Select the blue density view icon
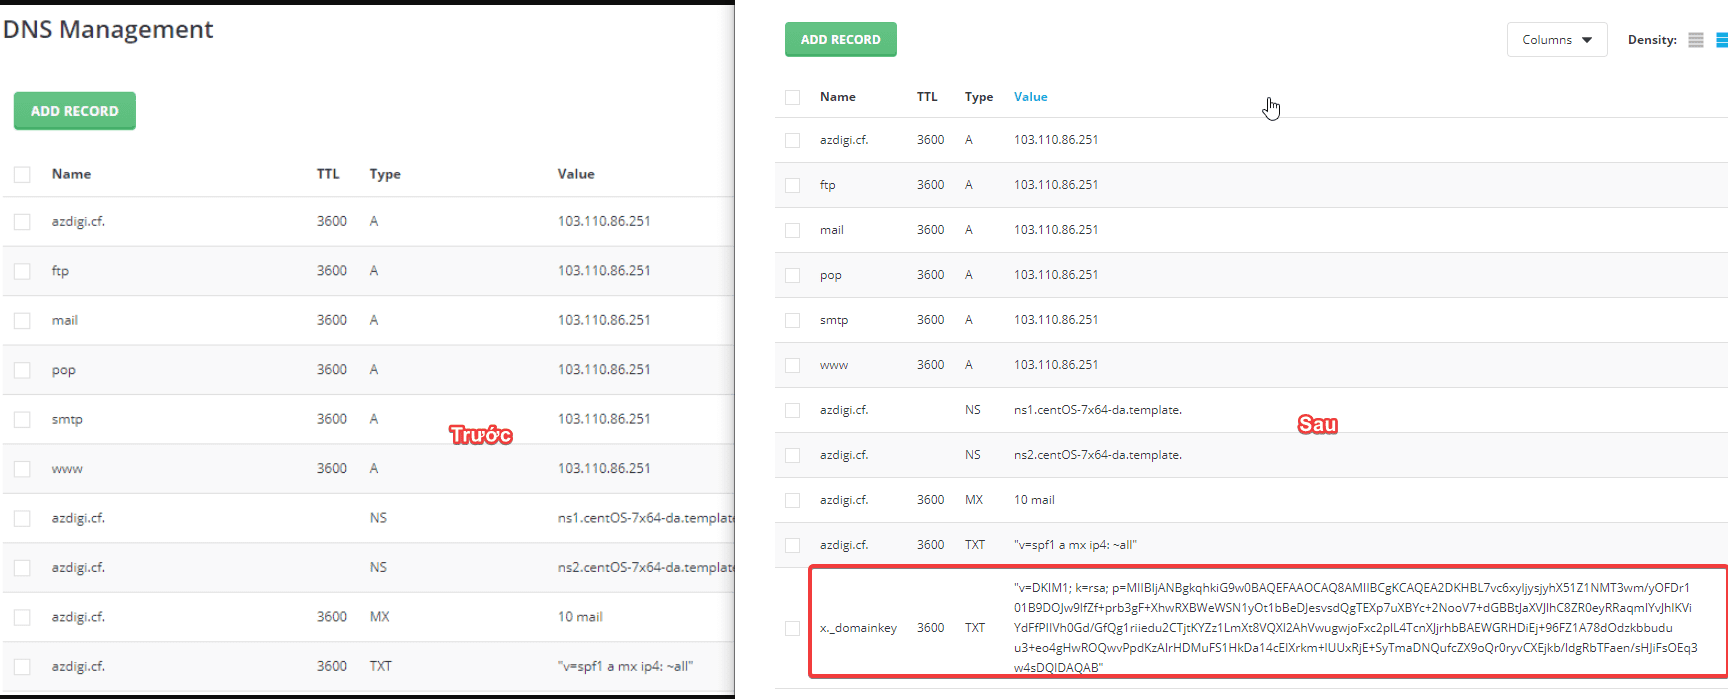1728x699 pixels. coord(1722,40)
